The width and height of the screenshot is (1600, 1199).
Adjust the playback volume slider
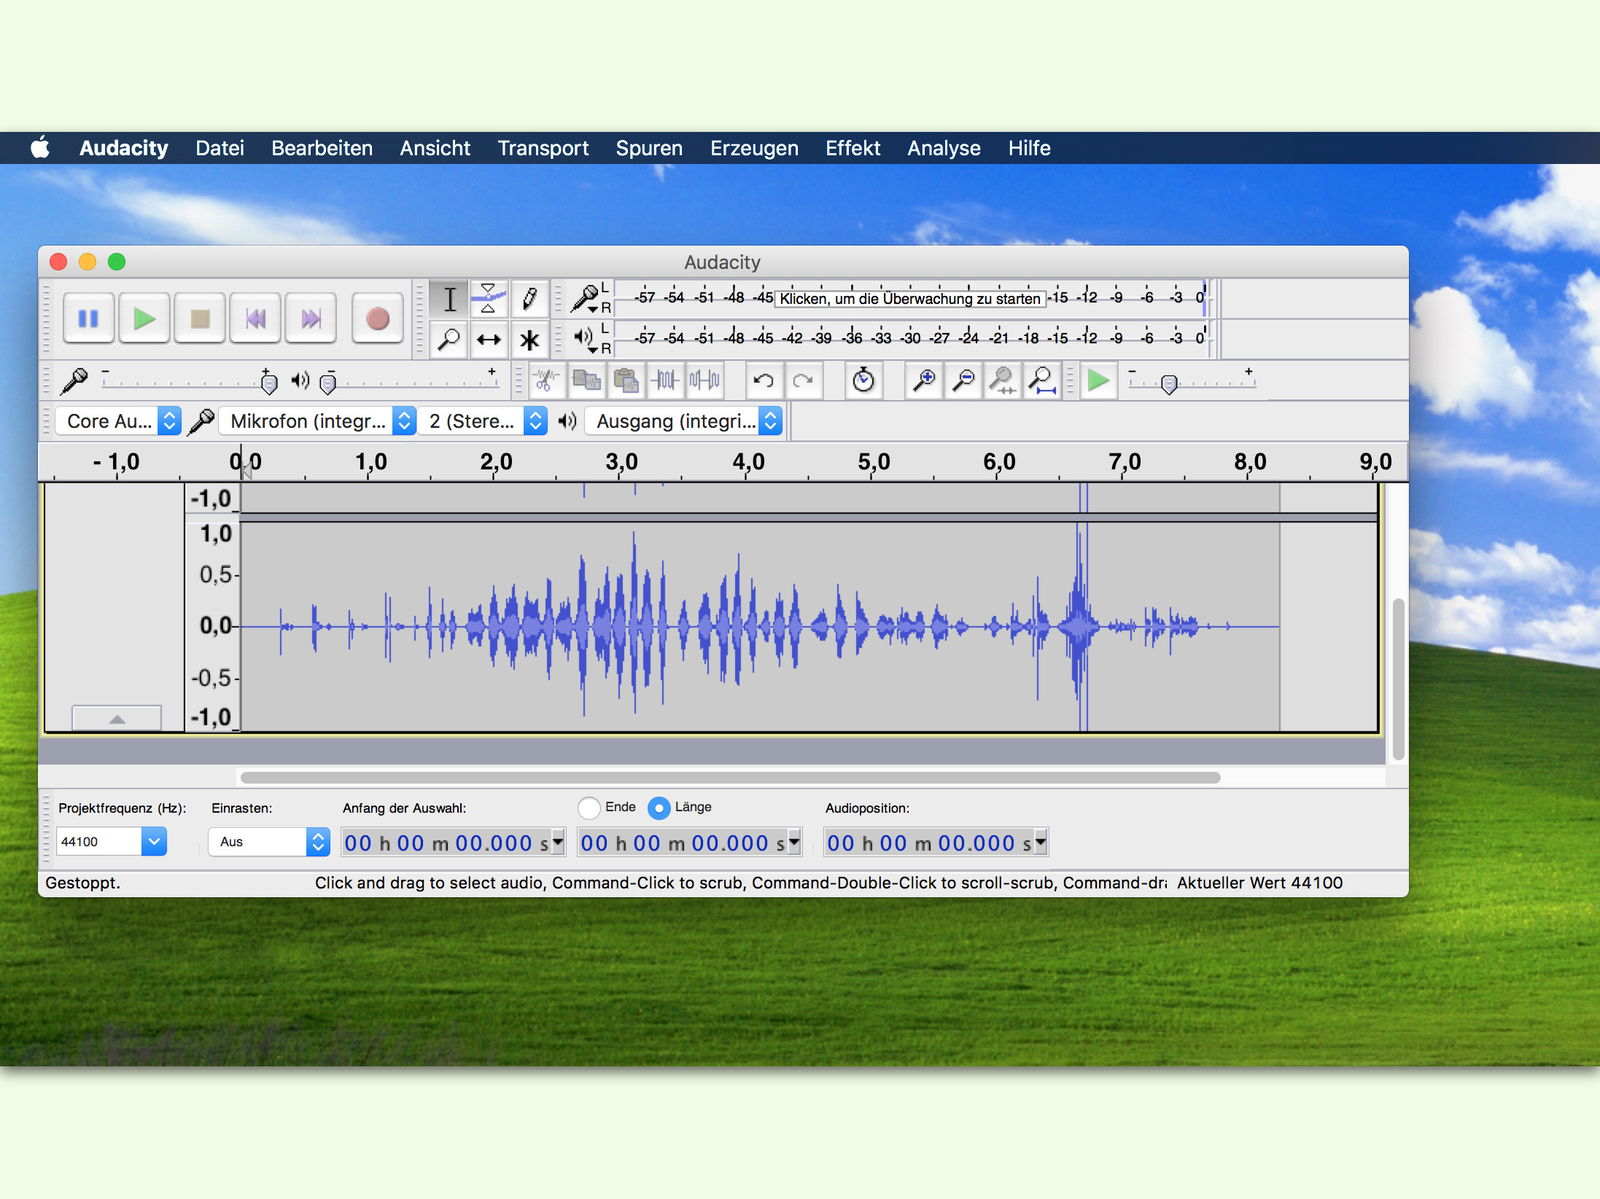(327, 382)
